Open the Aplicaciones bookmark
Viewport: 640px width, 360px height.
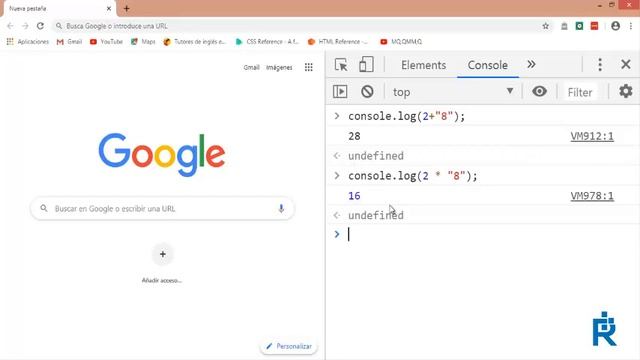click(x=28, y=42)
